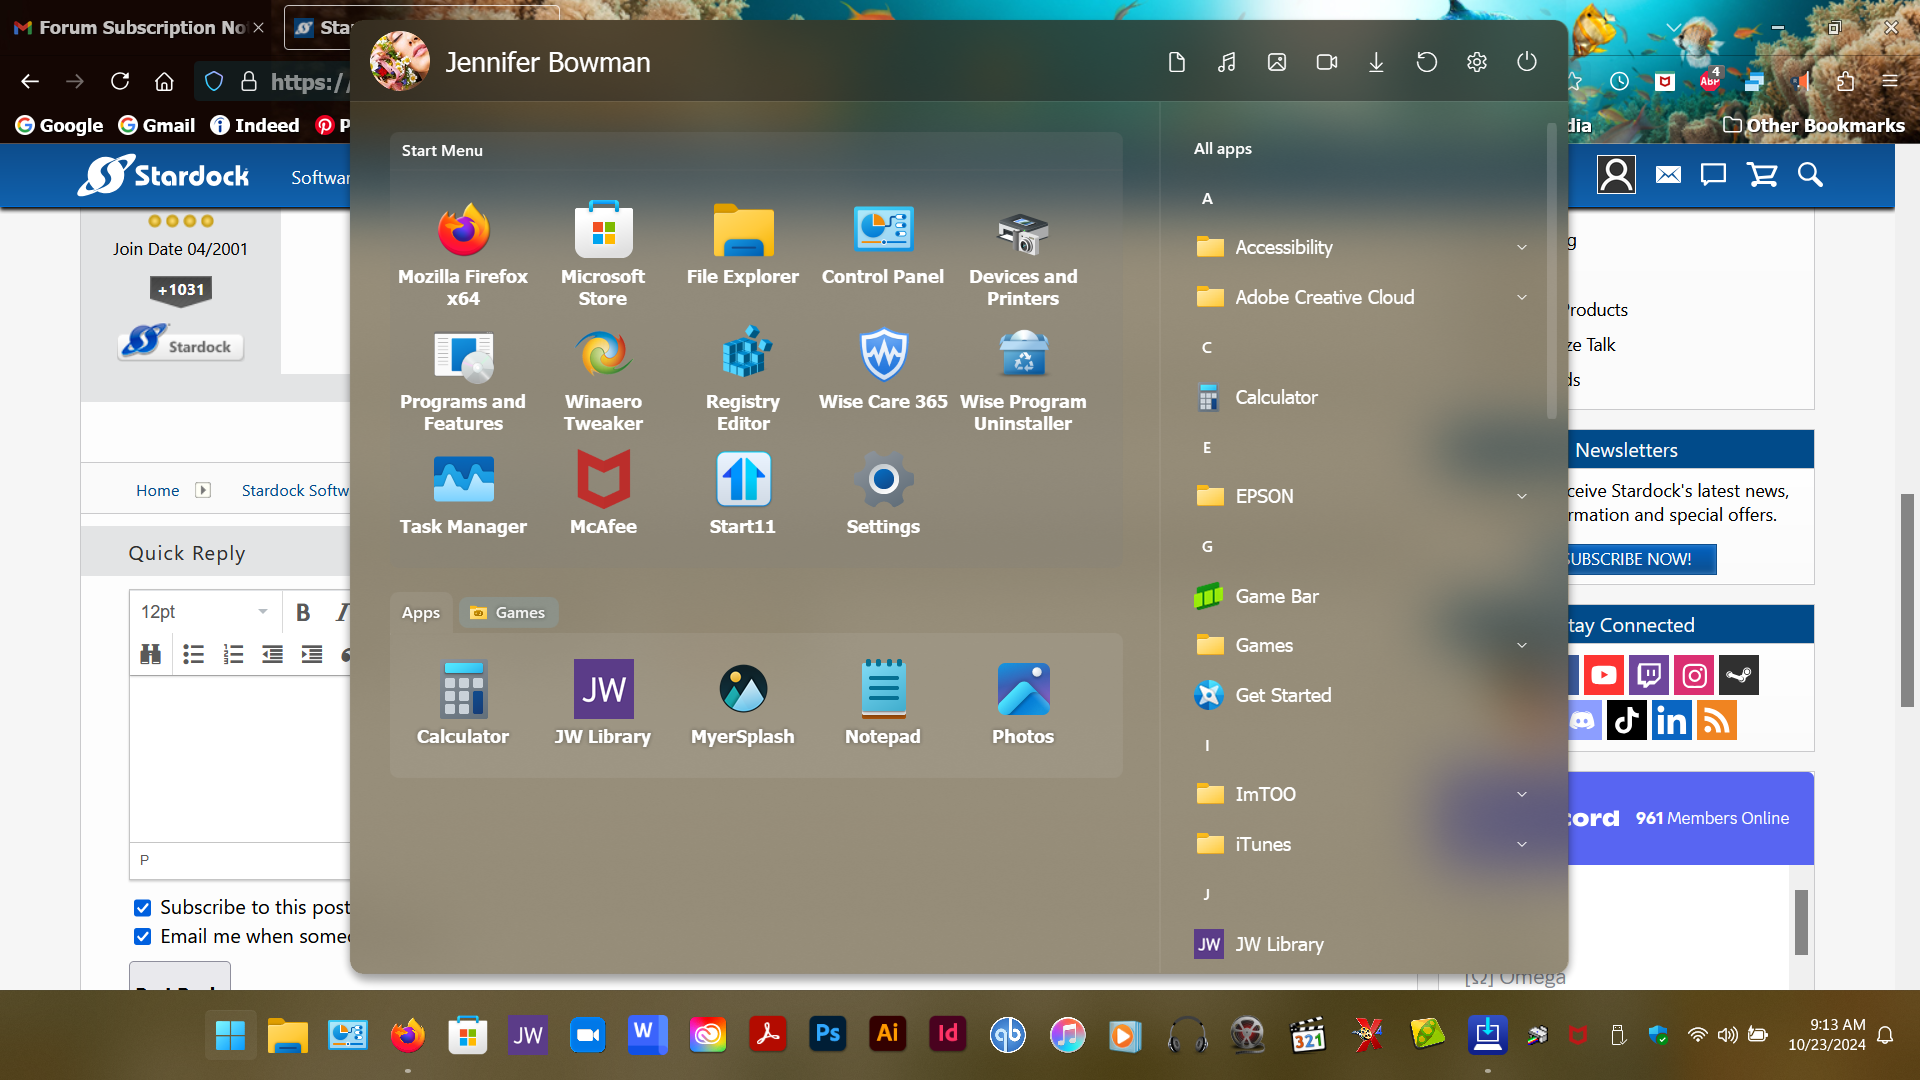
Task: Uncheck Subscribe to this post checkbox
Action: (x=143, y=908)
